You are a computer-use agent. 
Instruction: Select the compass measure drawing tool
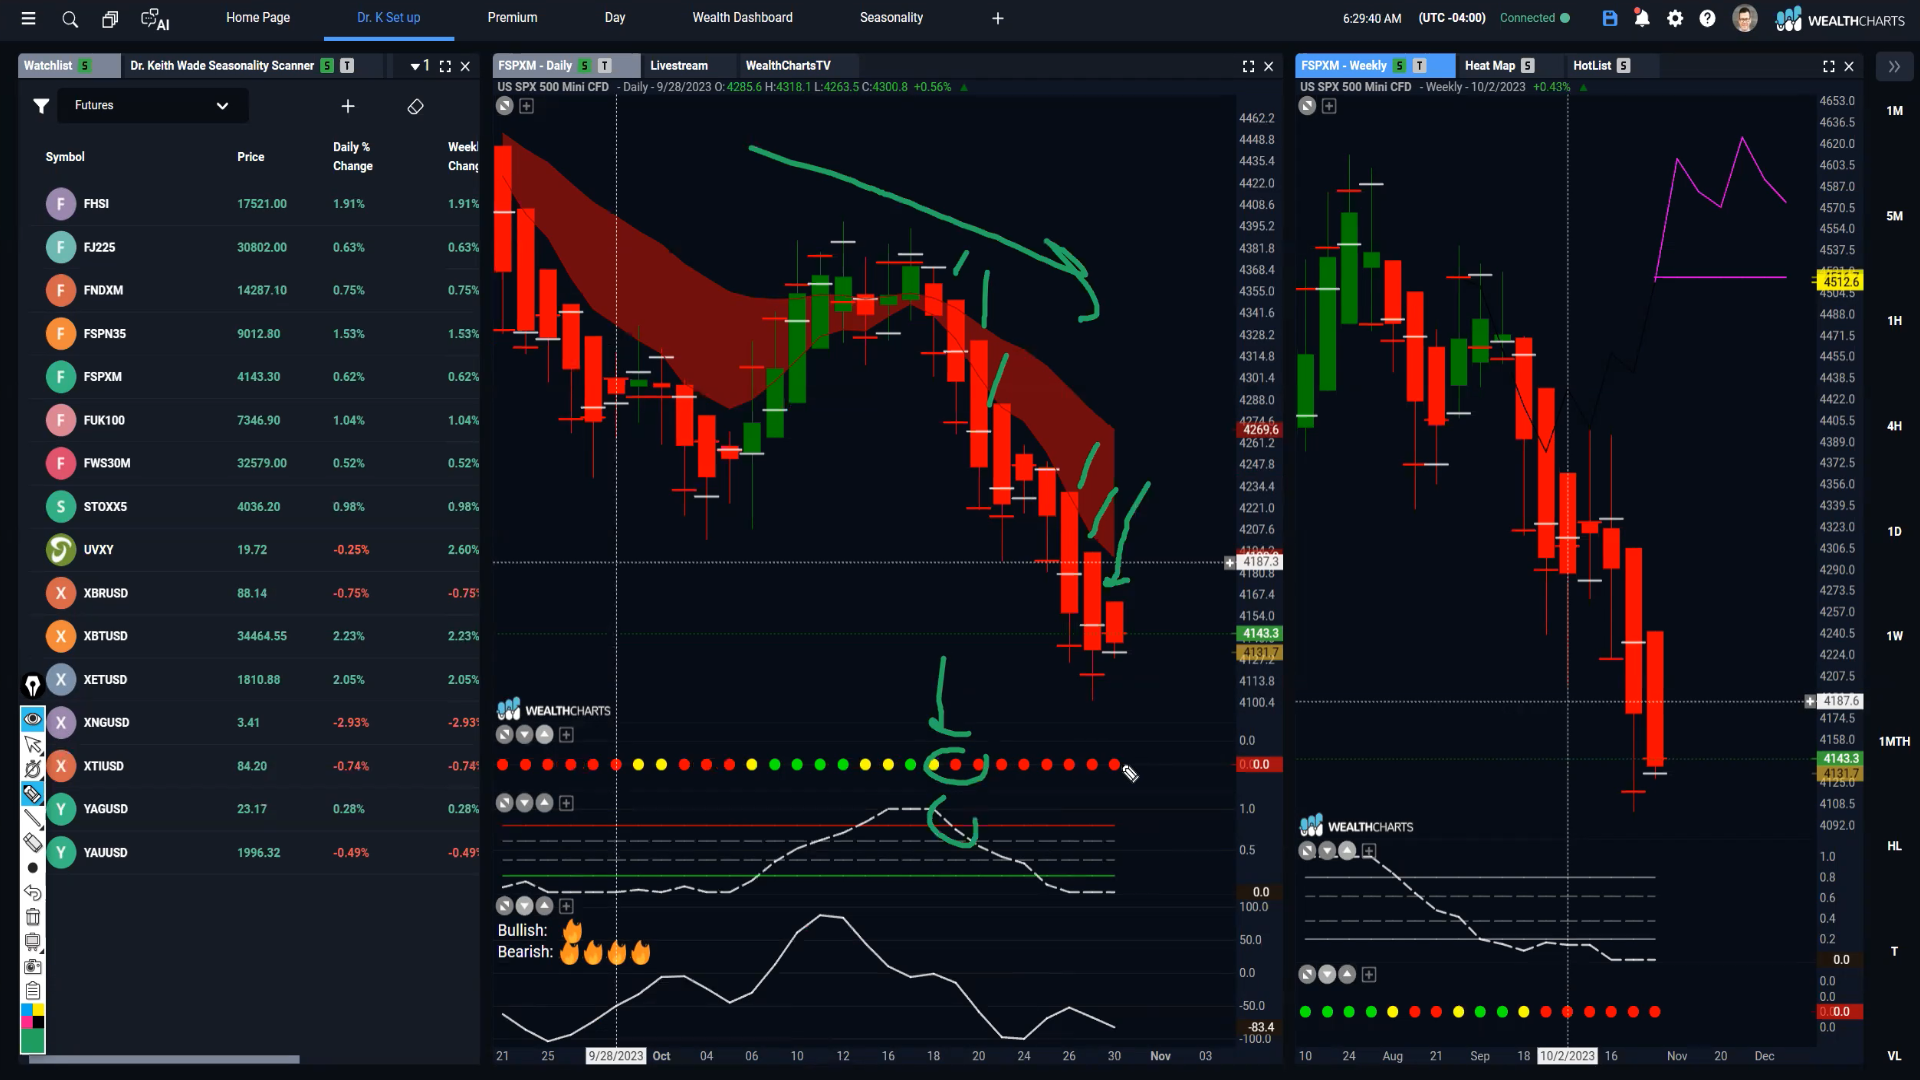33,769
